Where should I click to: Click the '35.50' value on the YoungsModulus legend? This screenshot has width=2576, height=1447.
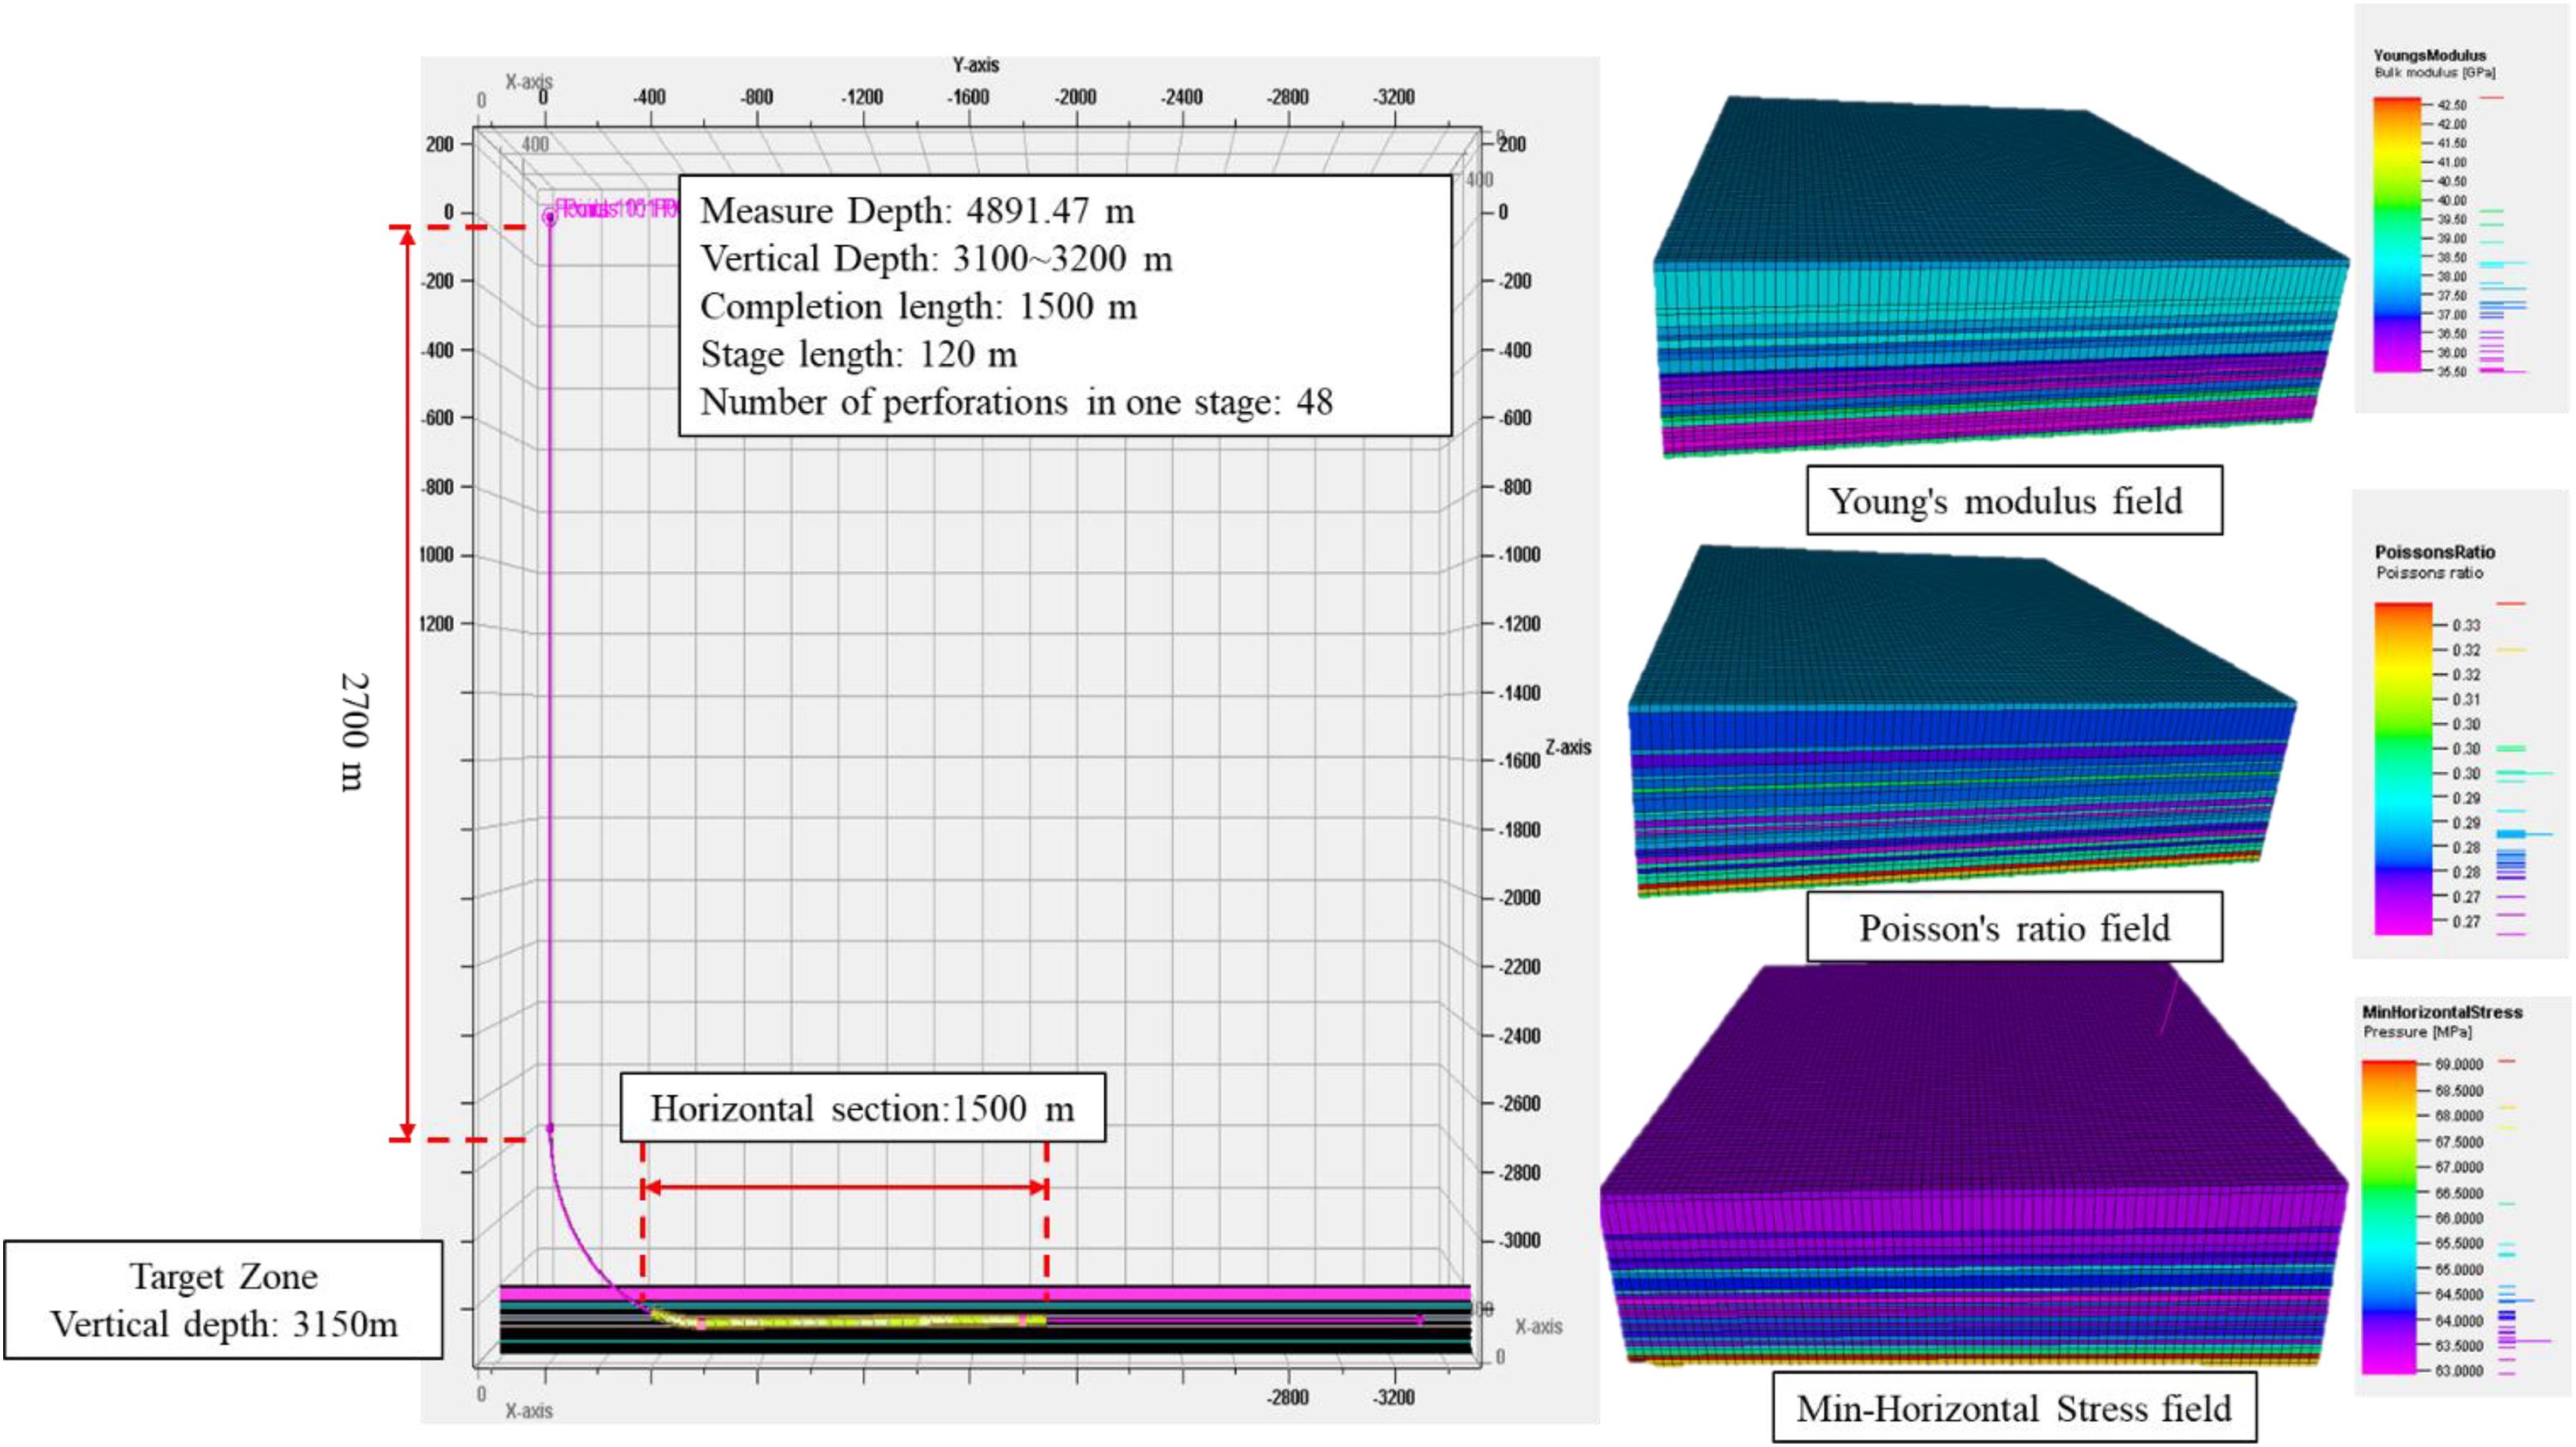coord(2451,372)
